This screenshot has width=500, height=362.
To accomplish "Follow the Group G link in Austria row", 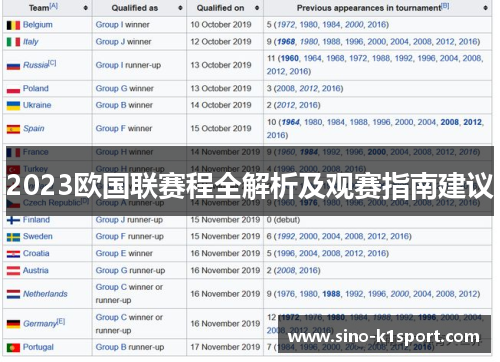I will 111,270.
